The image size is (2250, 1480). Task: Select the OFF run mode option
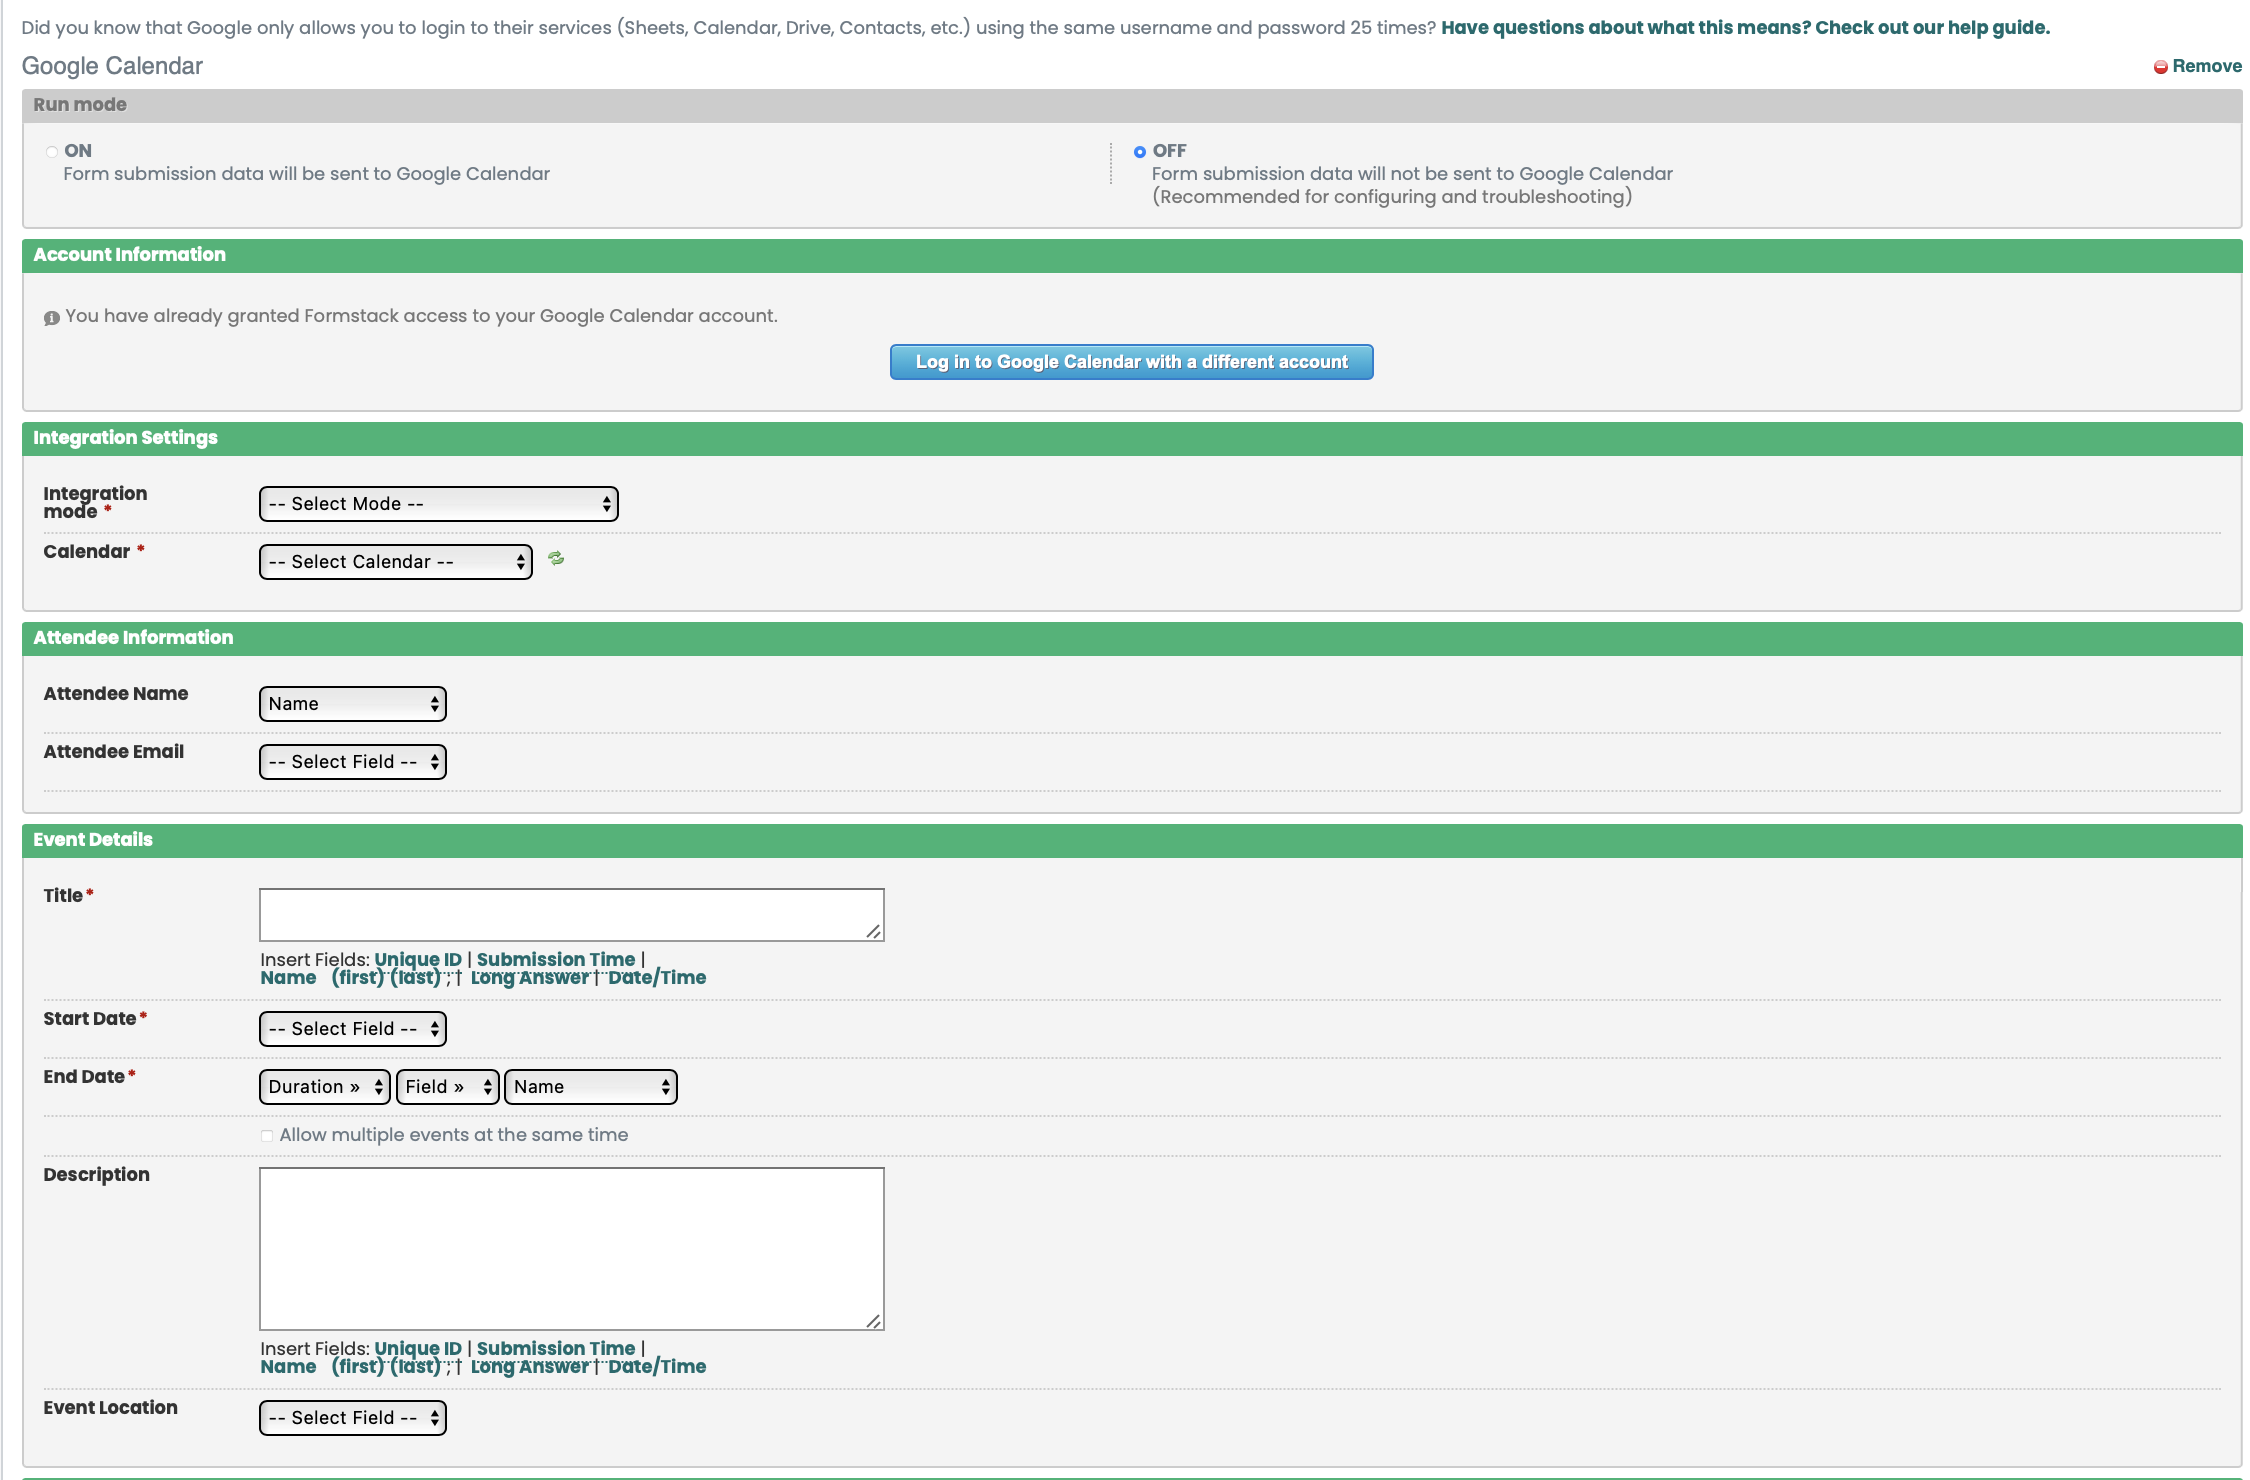(1141, 151)
